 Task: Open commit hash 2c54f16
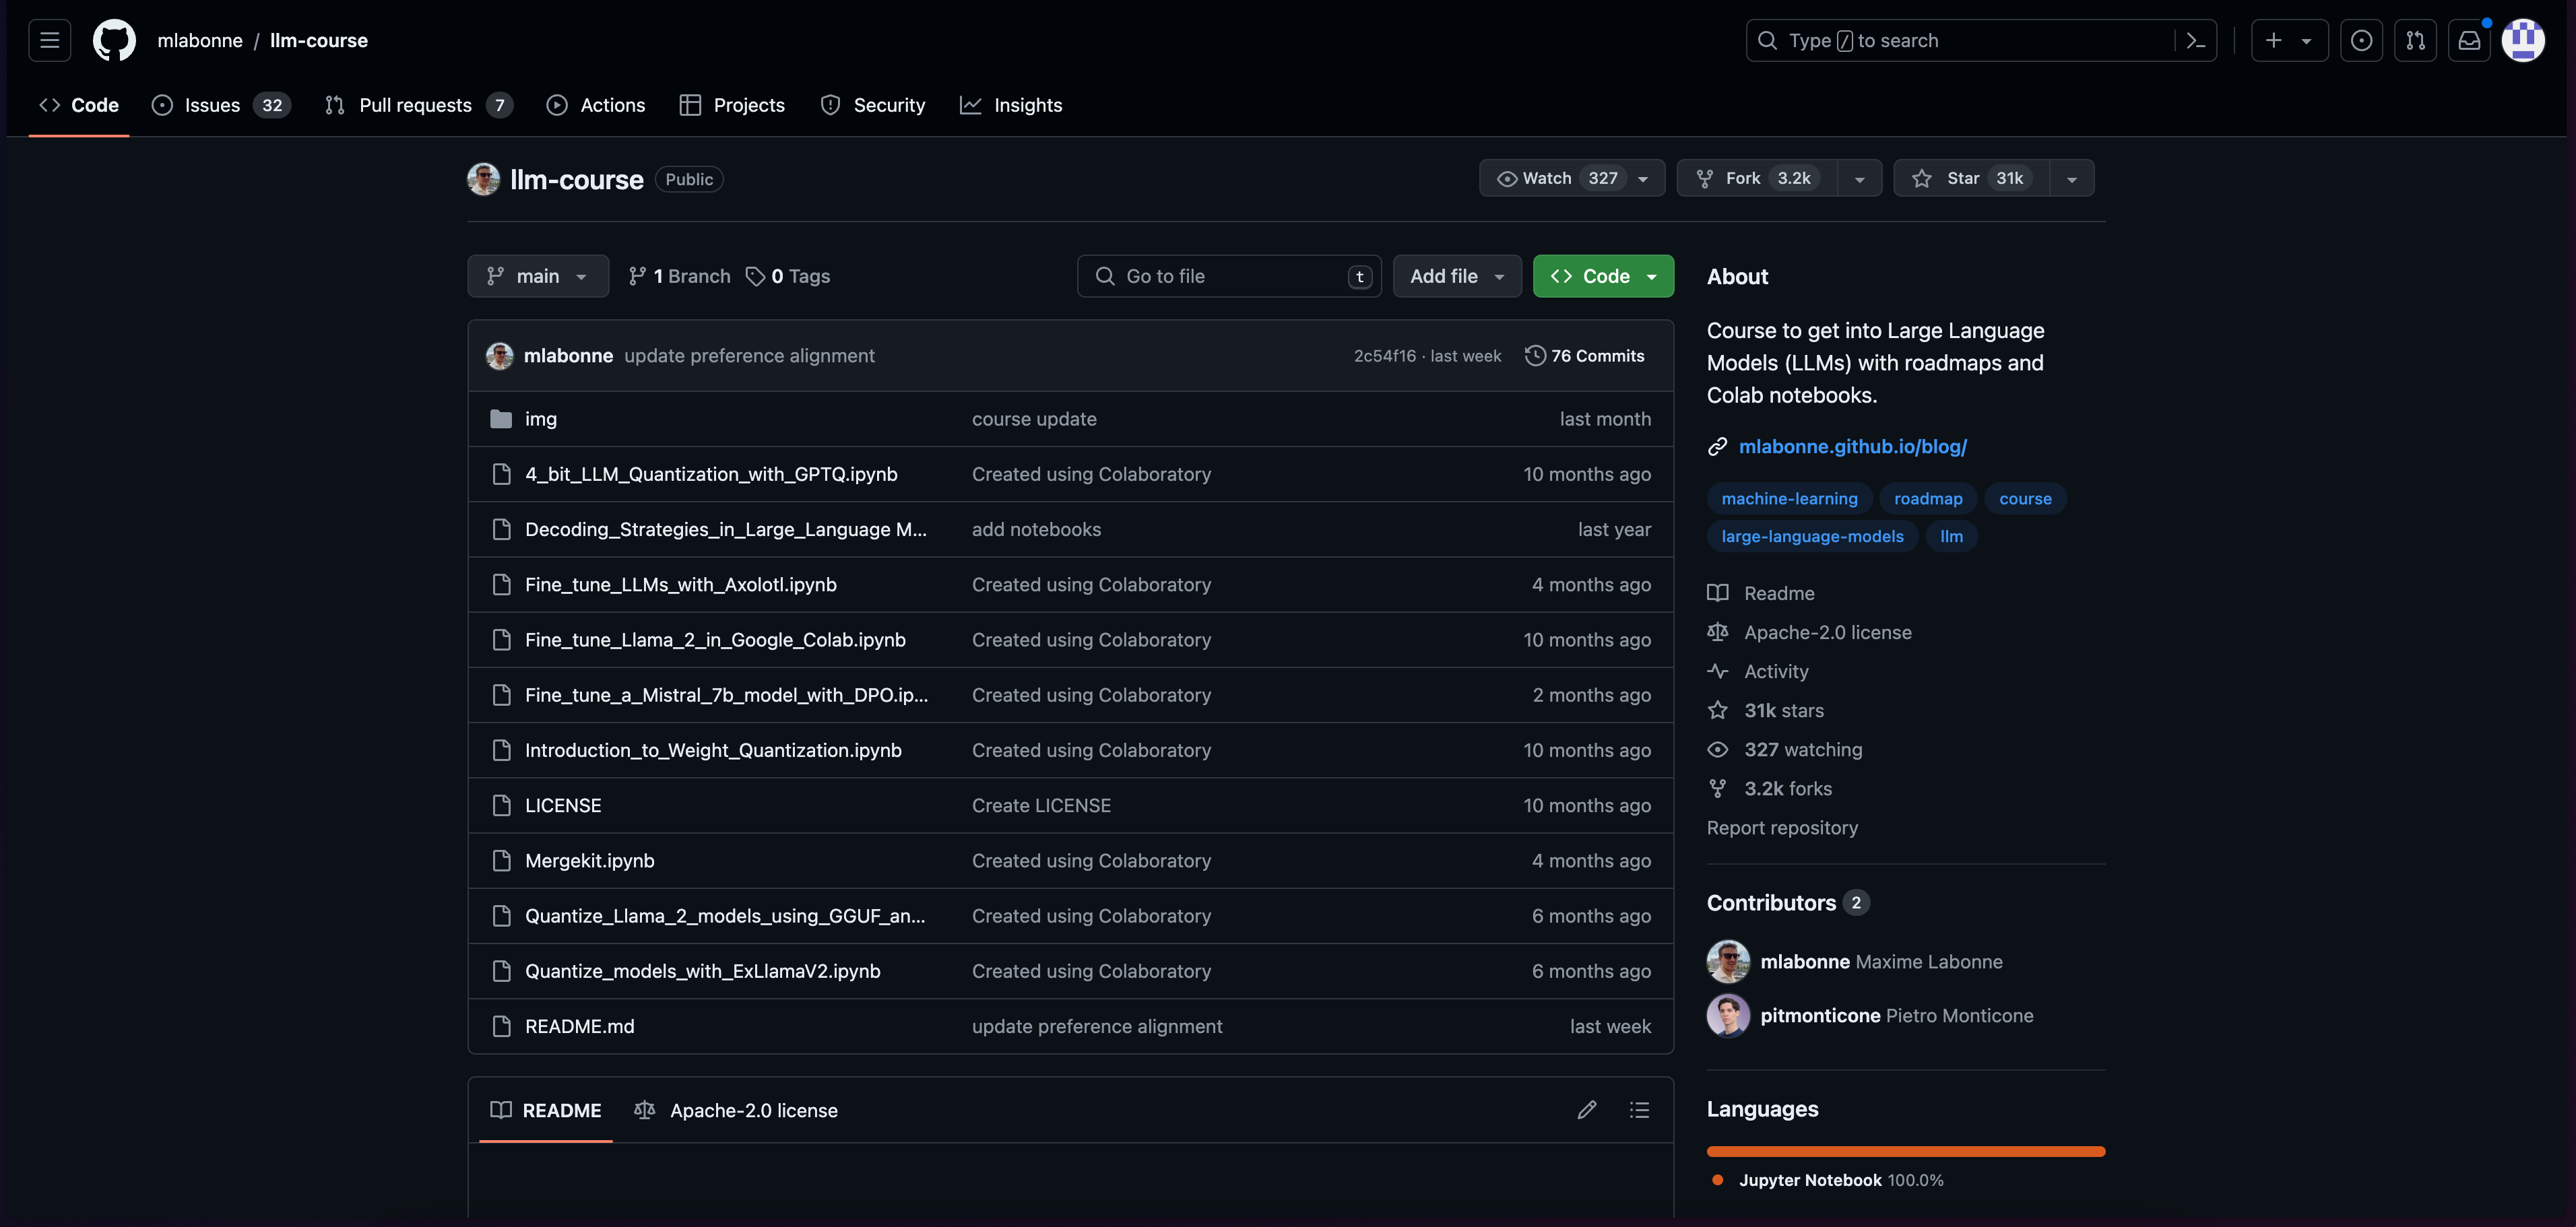(1385, 356)
